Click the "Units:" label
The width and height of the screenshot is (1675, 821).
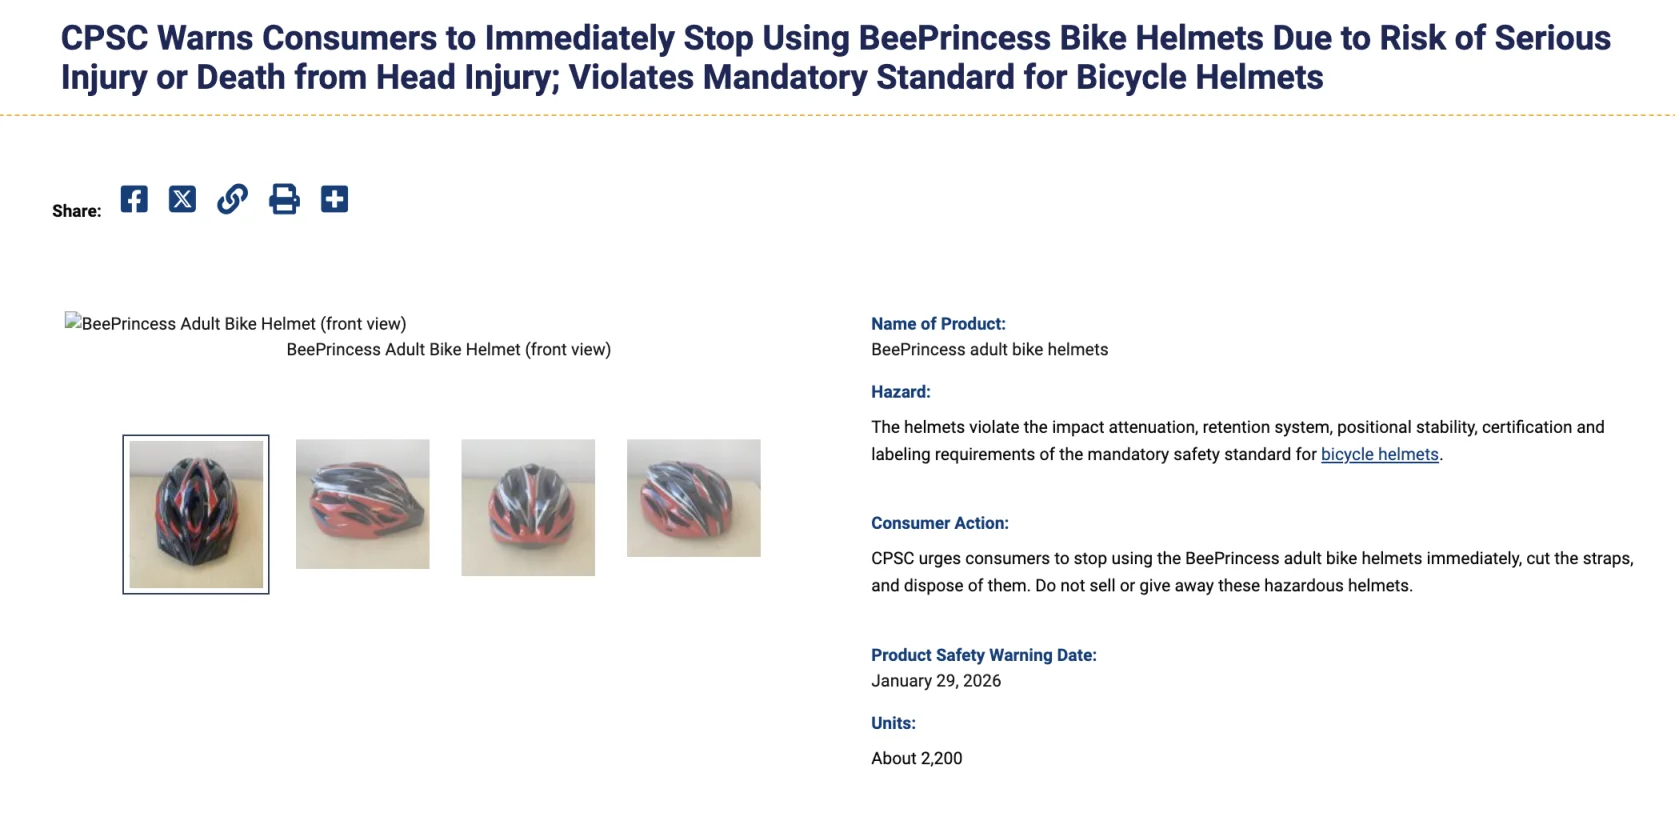(893, 723)
